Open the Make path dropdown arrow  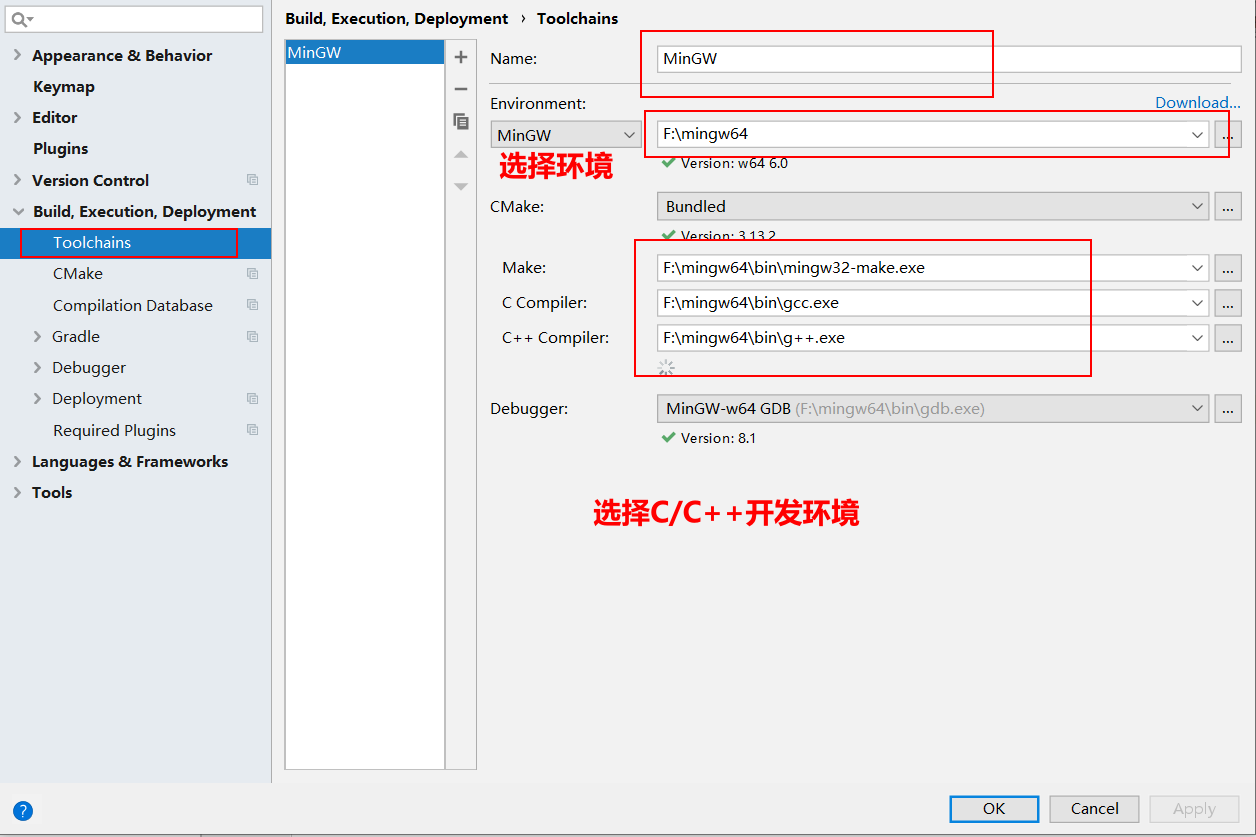1197,268
